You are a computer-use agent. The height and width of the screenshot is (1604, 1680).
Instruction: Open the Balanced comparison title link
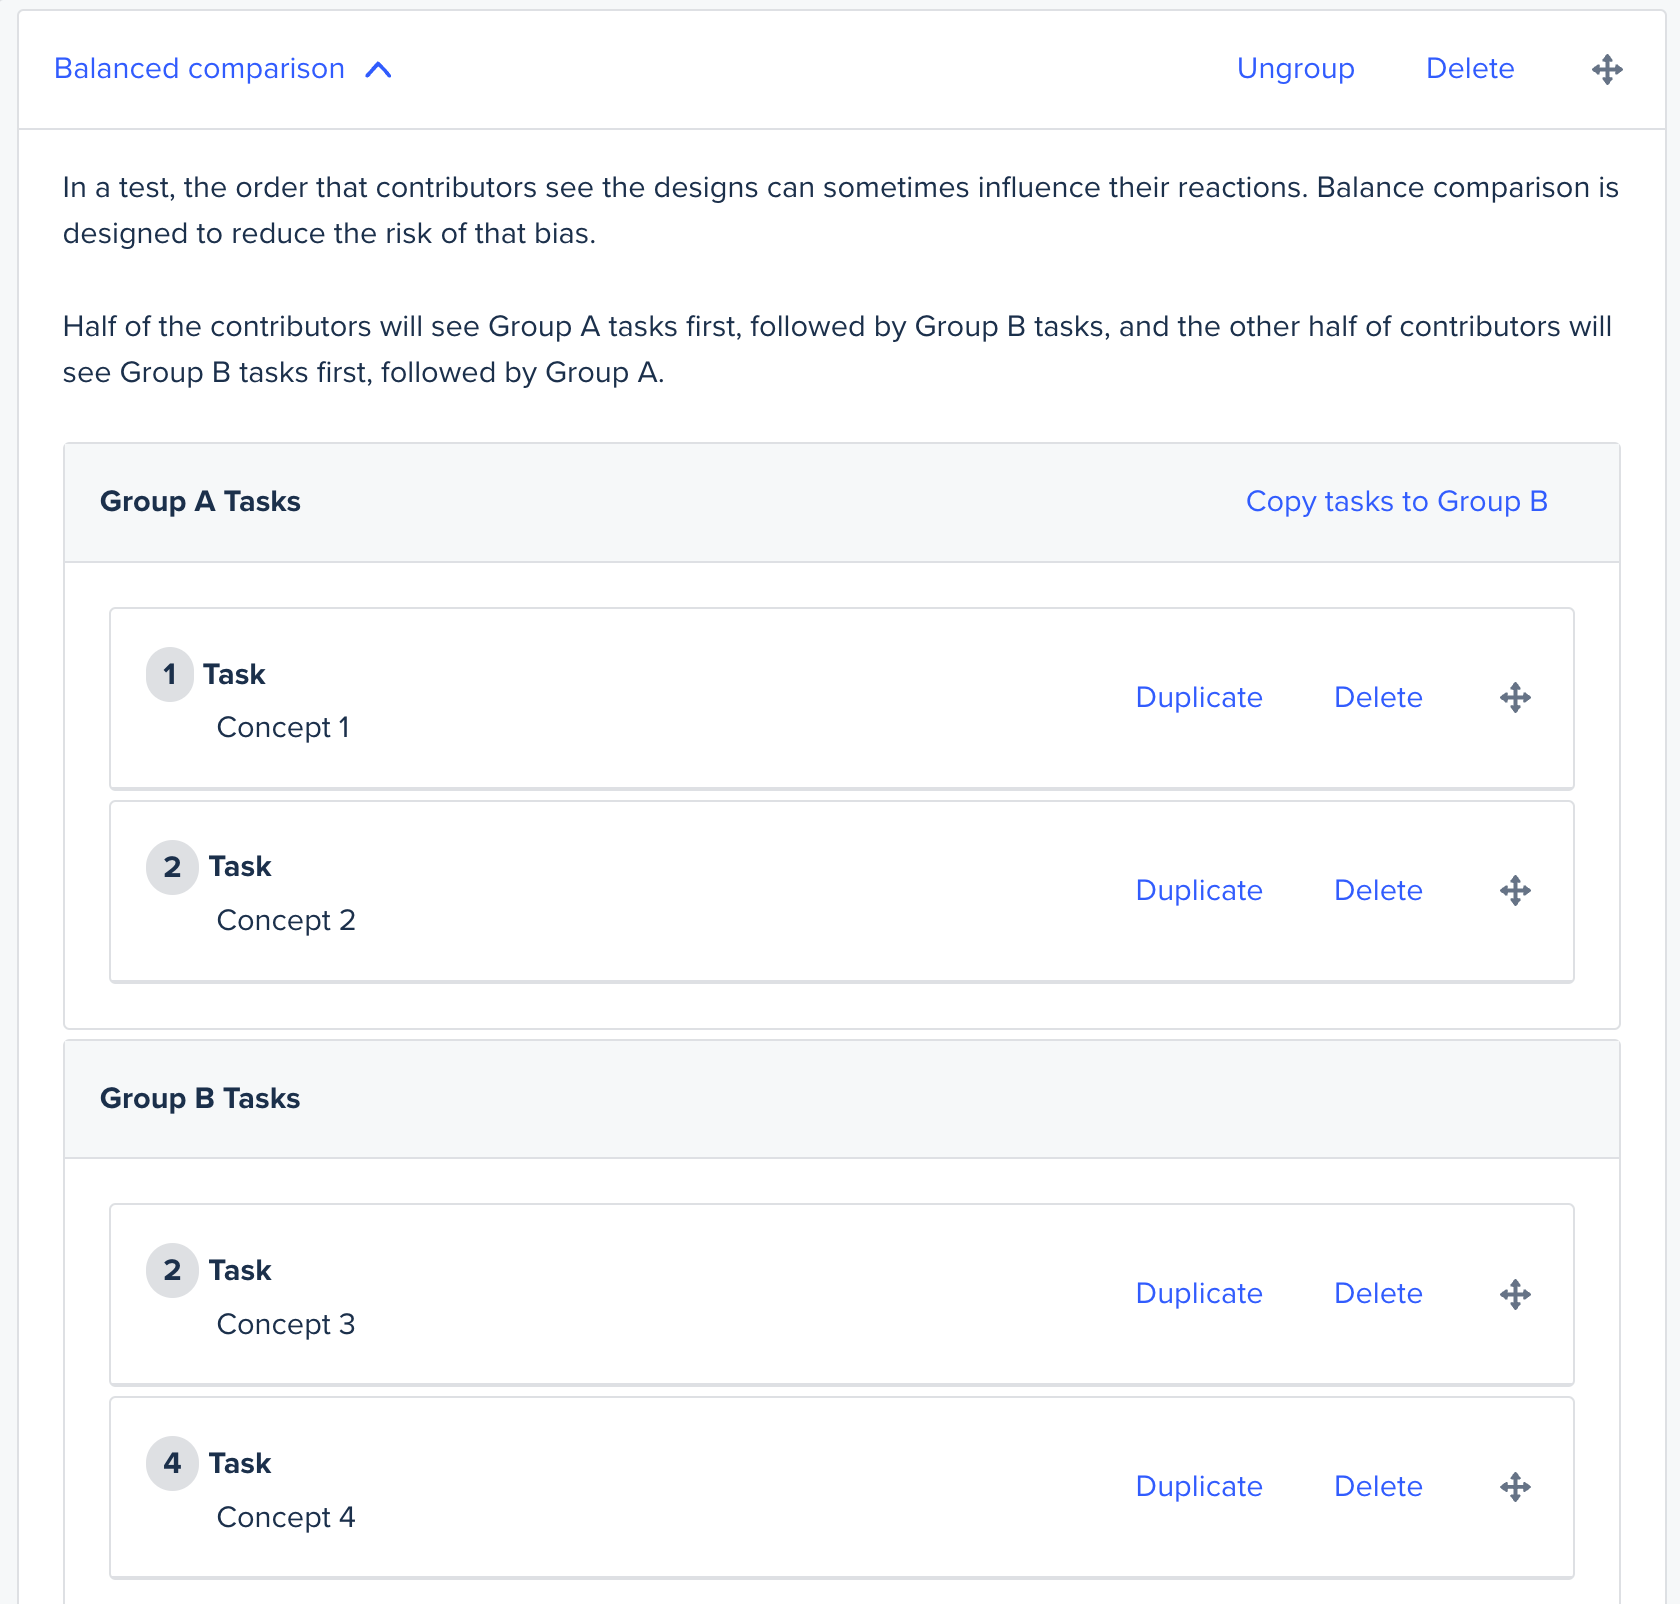[x=198, y=68]
